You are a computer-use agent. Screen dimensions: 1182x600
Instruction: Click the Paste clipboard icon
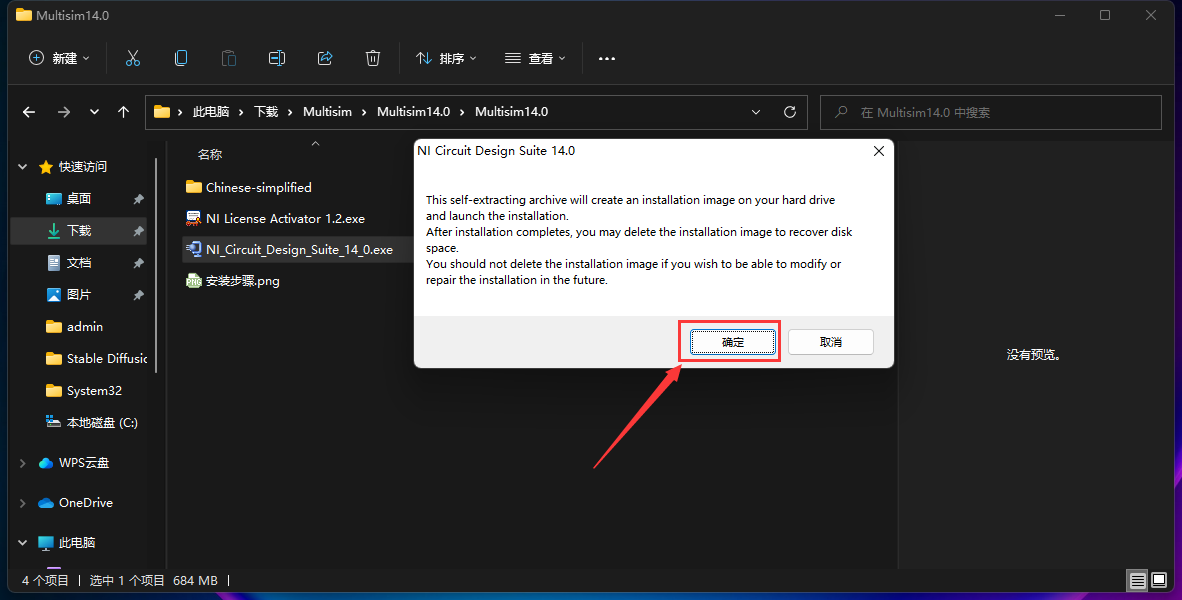[x=228, y=58]
